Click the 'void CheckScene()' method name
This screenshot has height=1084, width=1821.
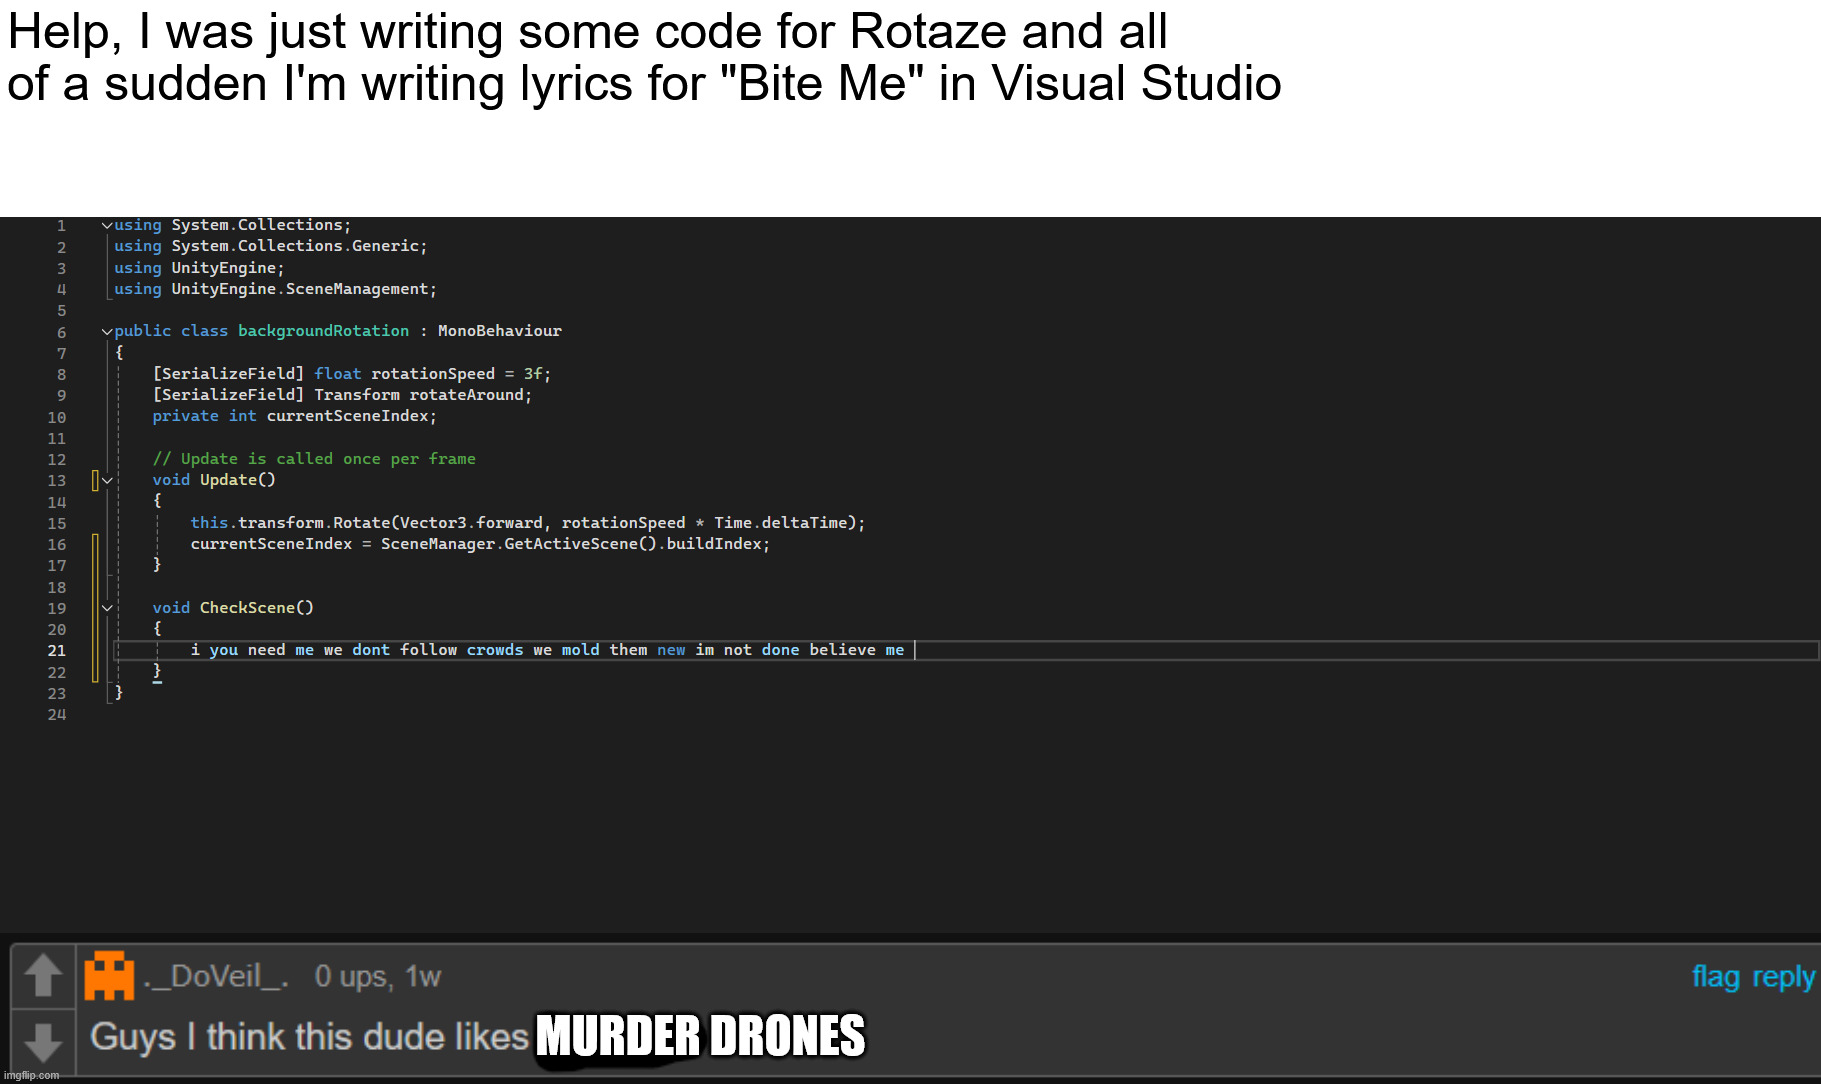coord(256,608)
